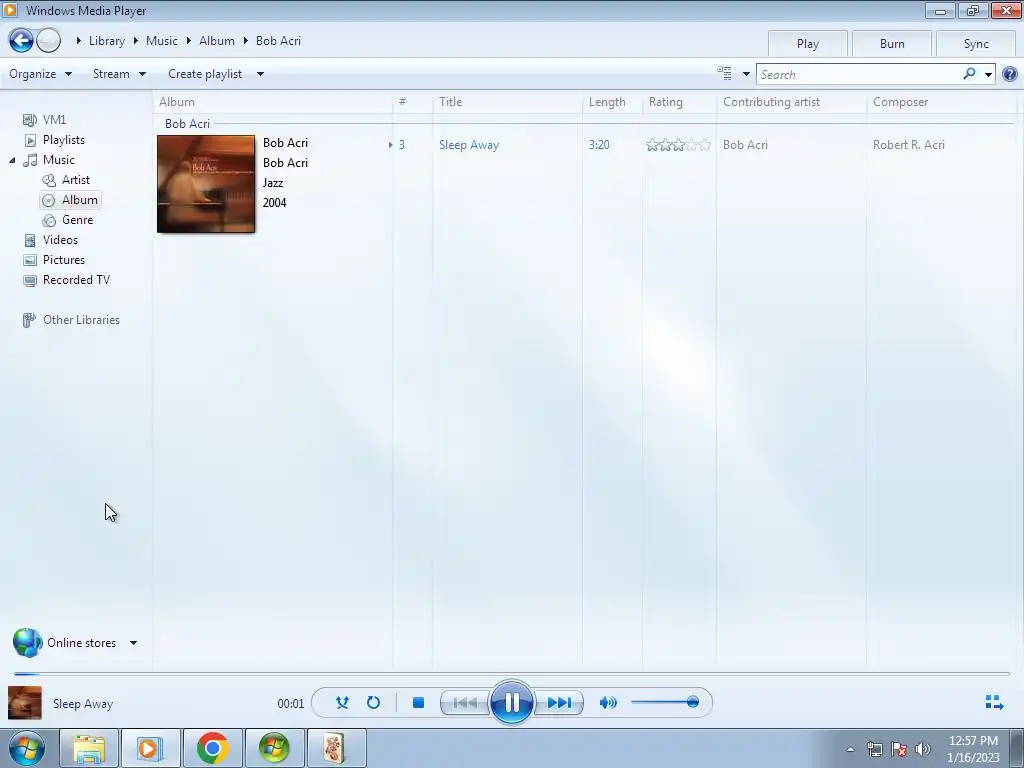Open Google Chrome from taskbar
Viewport: 1024px width, 768px height.
click(212, 748)
